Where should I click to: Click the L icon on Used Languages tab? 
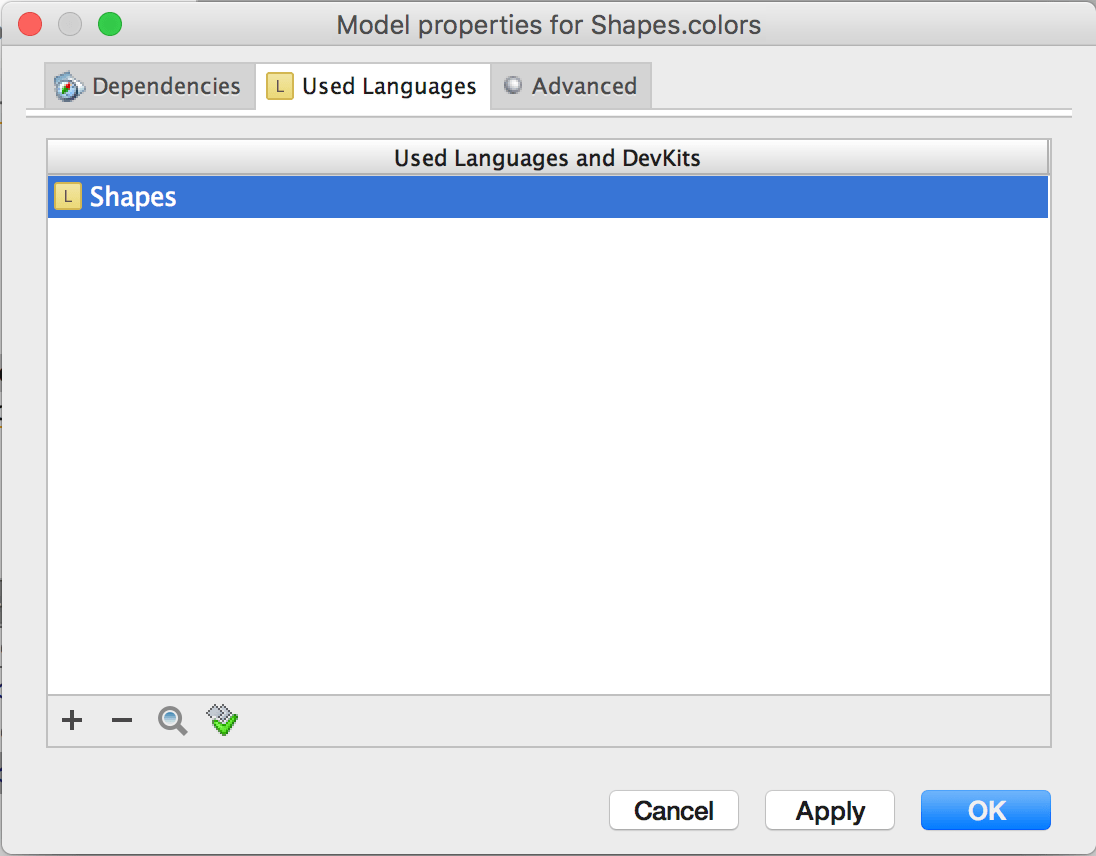coord(280,86)
